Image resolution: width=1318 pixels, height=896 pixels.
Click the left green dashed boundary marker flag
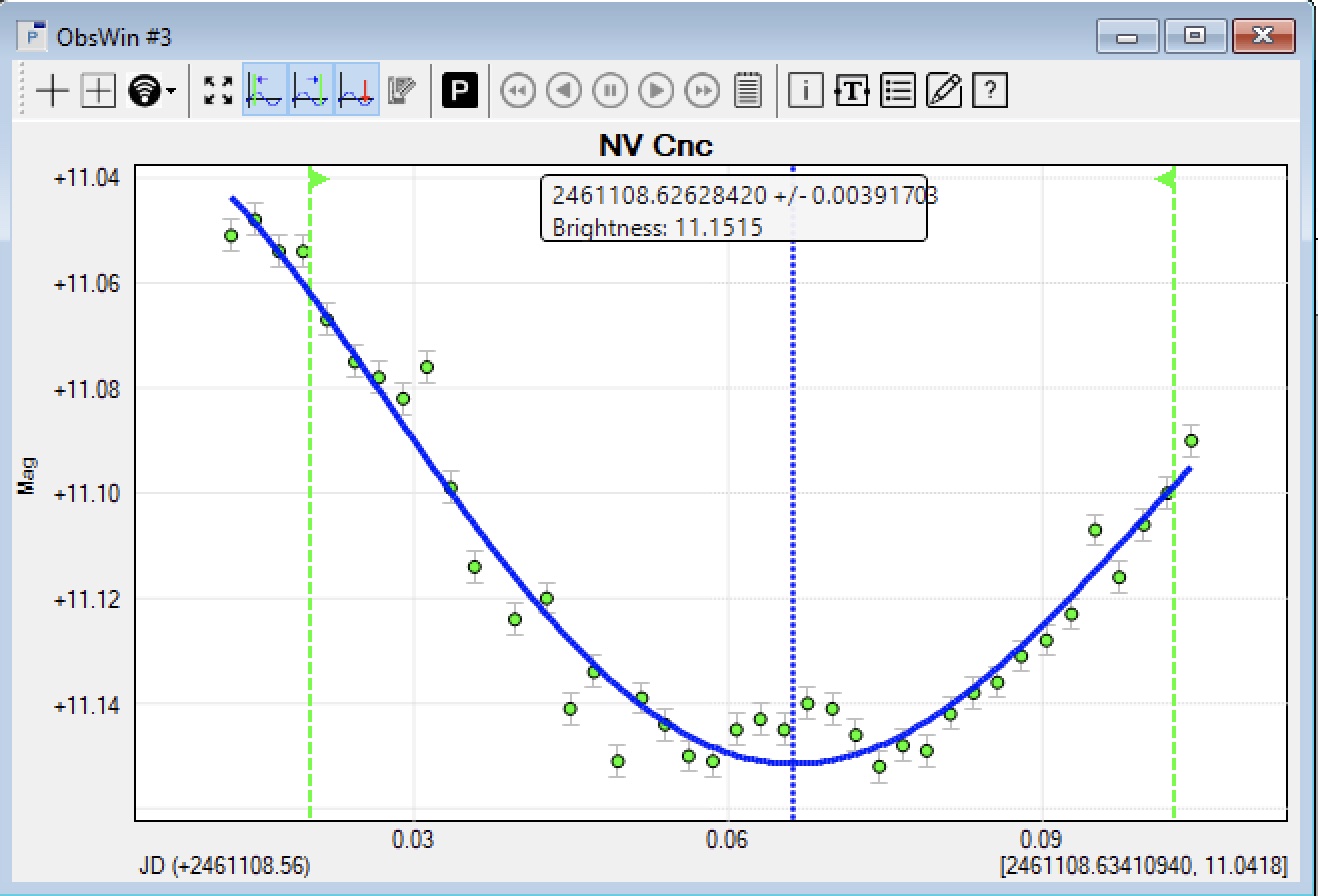point(317,179)
